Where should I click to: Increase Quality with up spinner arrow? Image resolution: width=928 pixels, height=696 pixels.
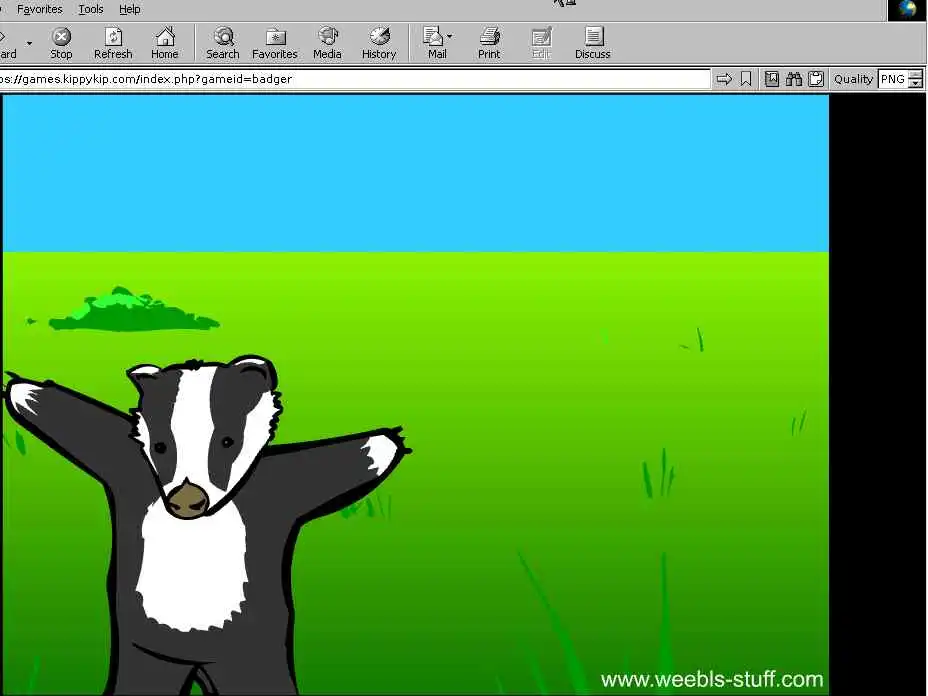pos(916,74)
